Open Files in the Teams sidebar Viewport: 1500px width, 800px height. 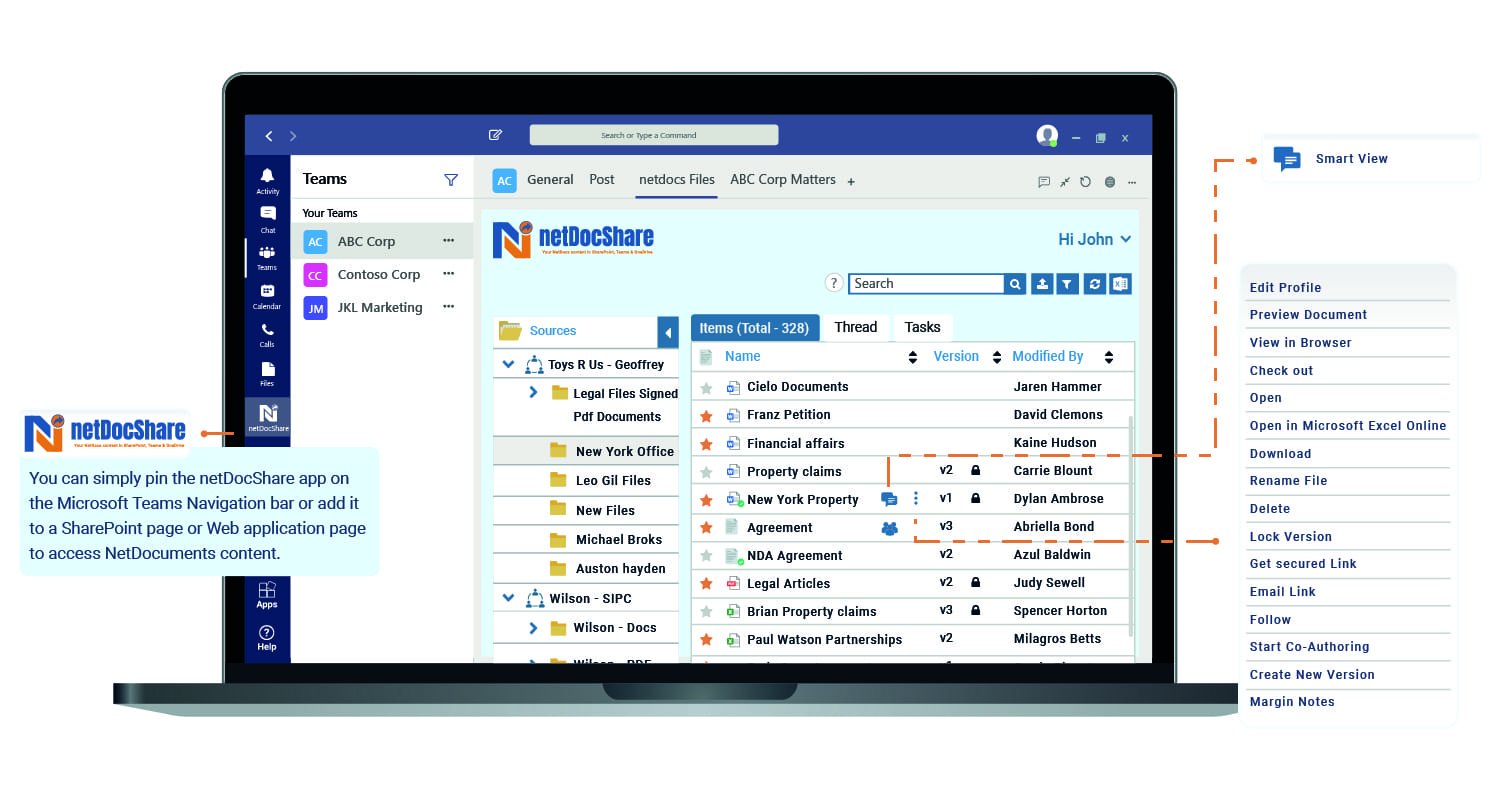pos(267,374)
